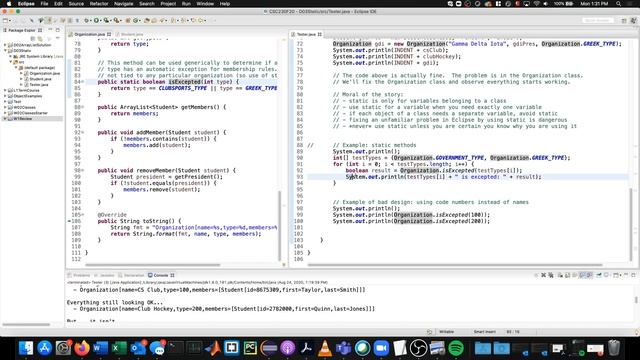Expand the ObjectExamples project
The width and height of the screenshot is (640, 360).
point(5,96)
